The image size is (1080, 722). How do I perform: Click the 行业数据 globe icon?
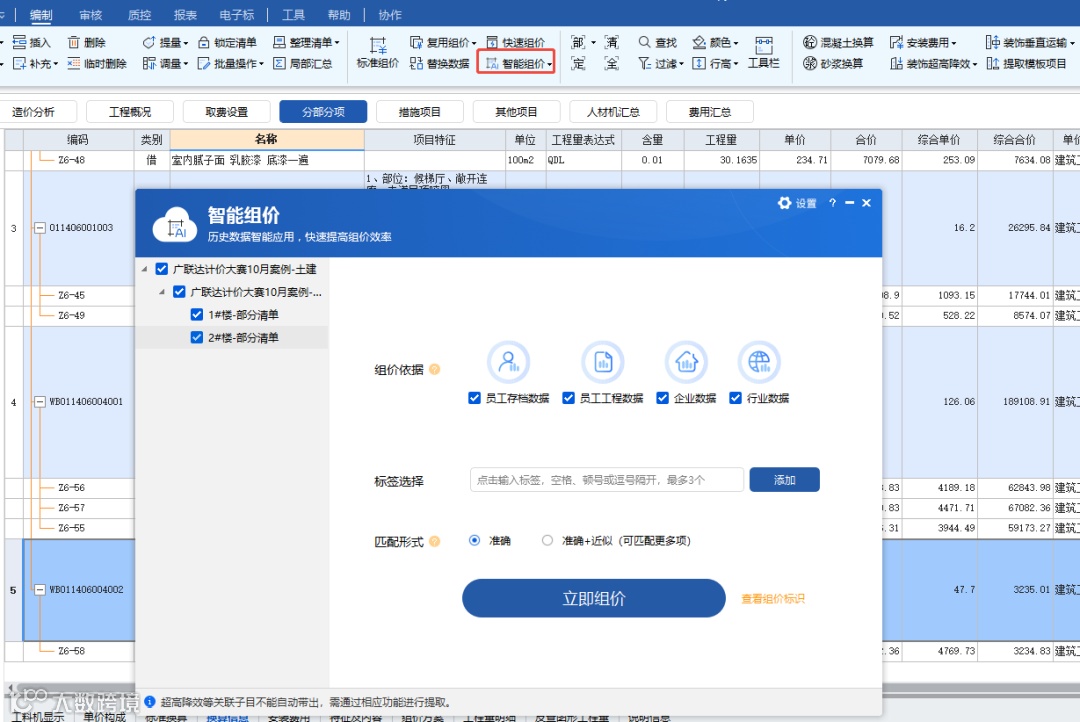[x=759, y=362]
